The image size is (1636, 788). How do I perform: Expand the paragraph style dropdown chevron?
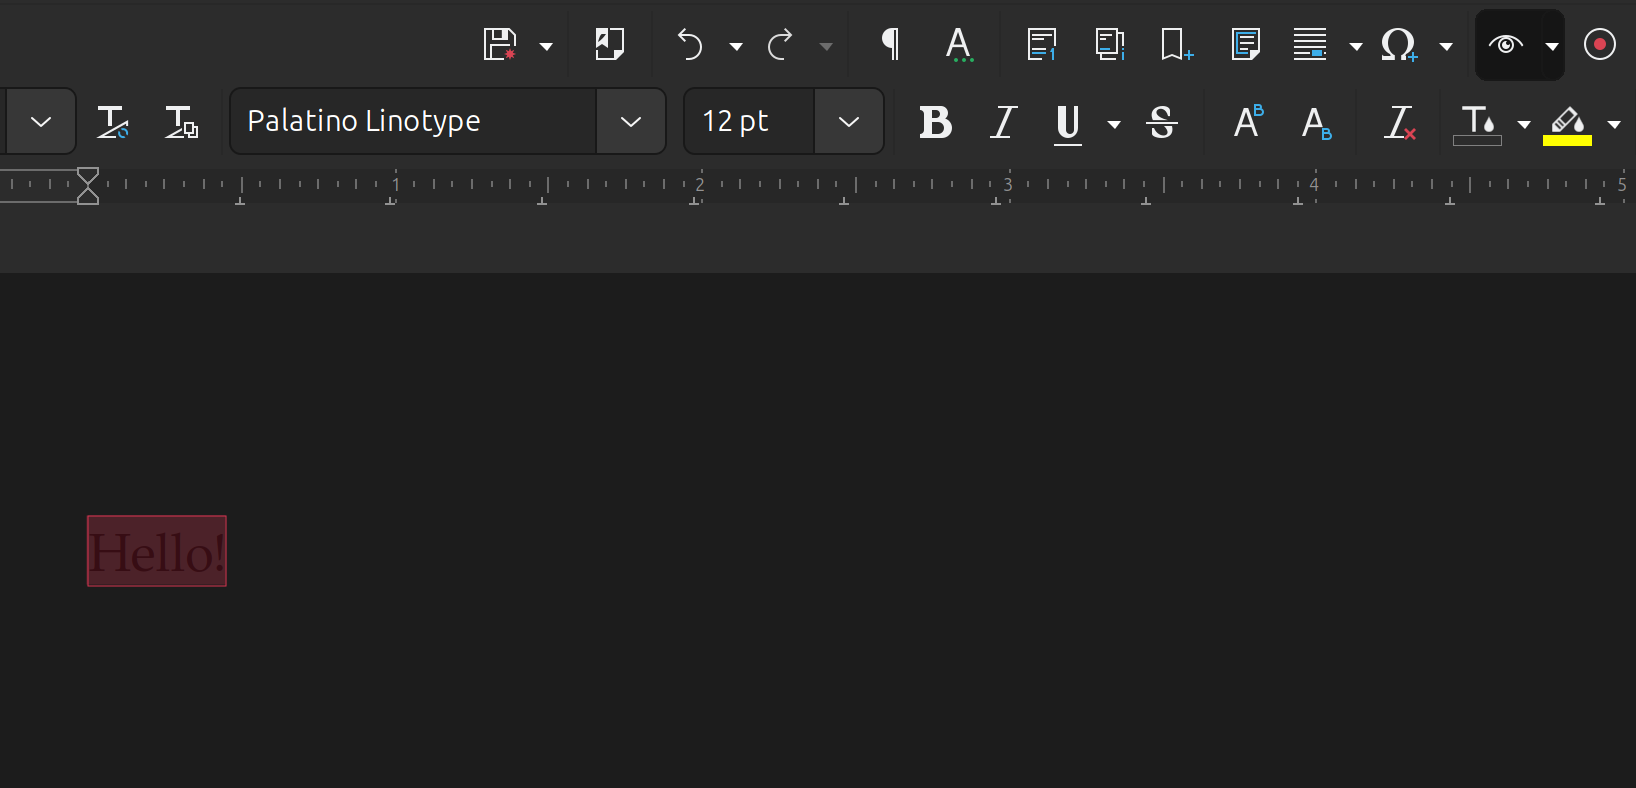(x=41, y=121)
